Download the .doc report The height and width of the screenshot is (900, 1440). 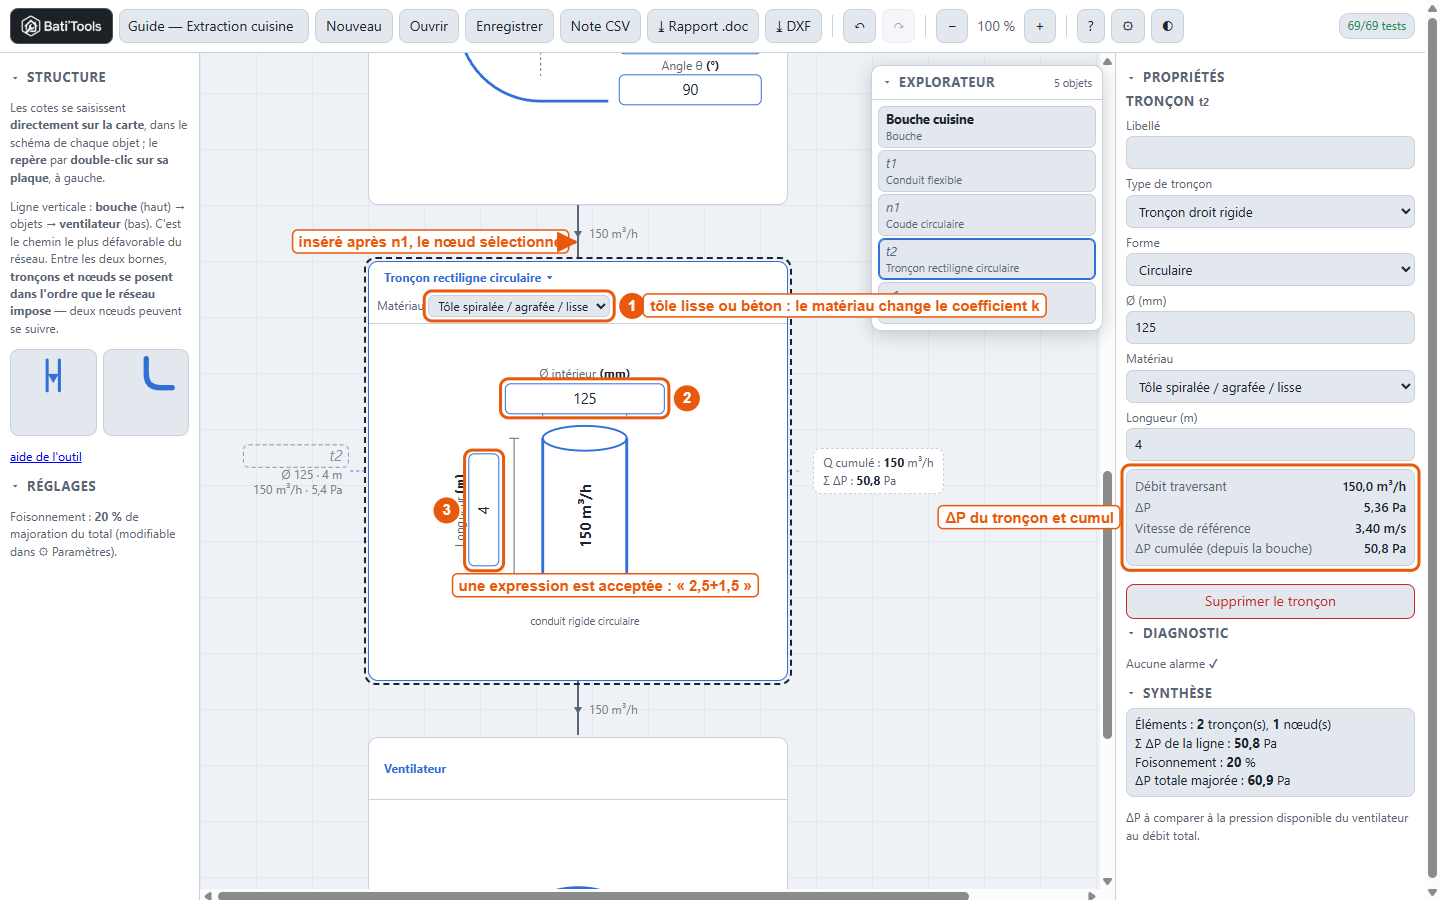coord(703,26)
